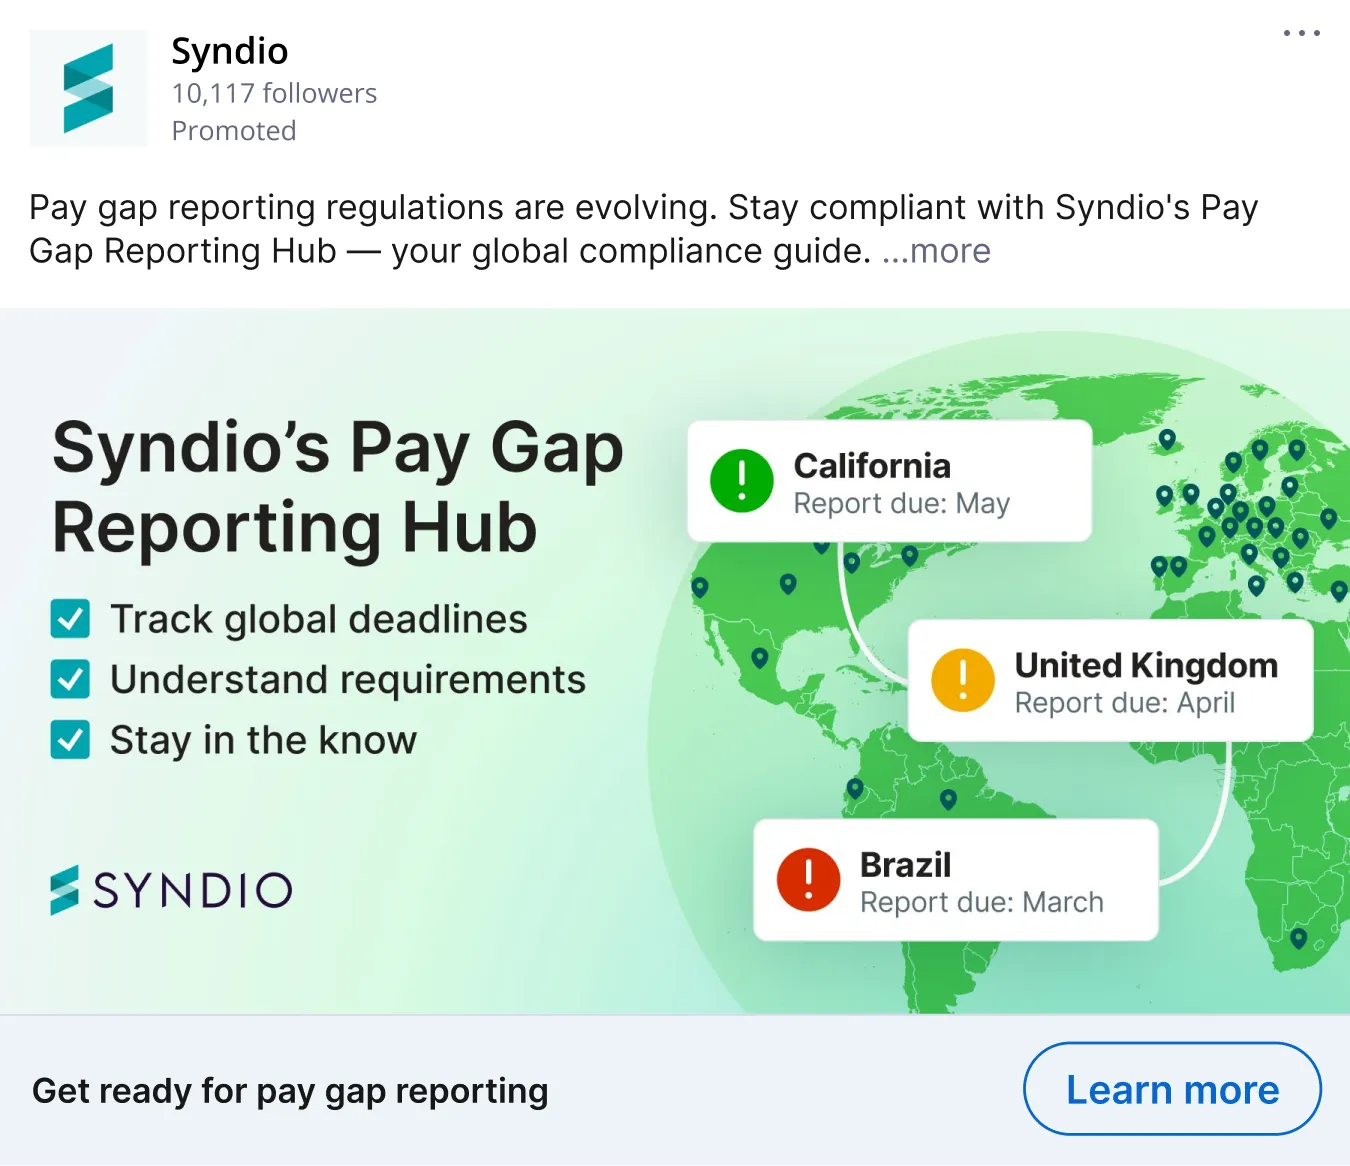The image size is (1350, 1166).
Task: Click the map pin in South Africa
Action: tap(1298, 939)
